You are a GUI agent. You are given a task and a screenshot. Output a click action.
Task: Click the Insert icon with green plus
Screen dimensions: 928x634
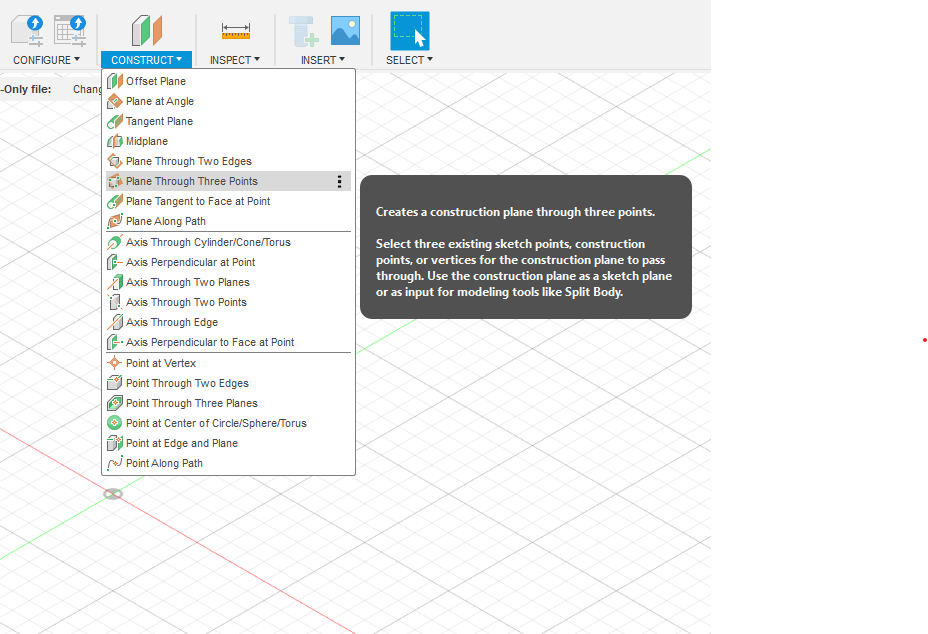(304, 31)
